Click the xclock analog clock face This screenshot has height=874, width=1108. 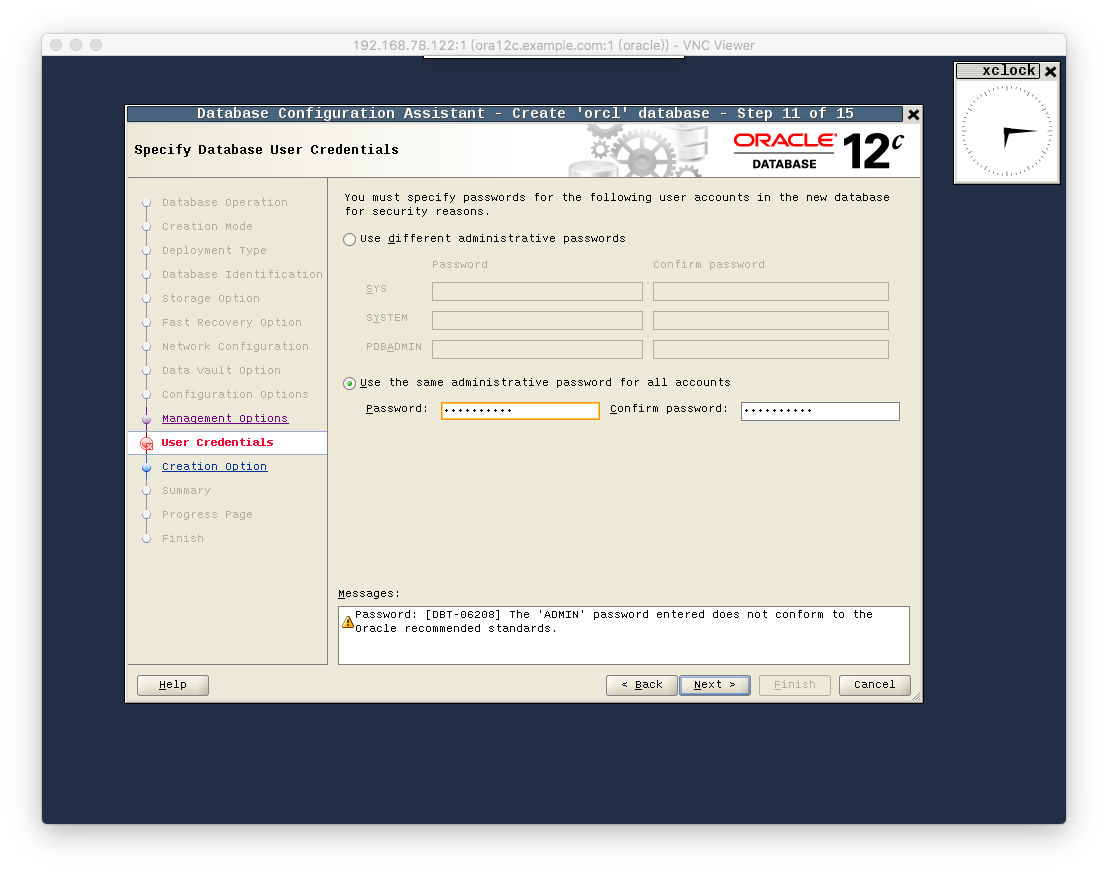[1006, 131]
